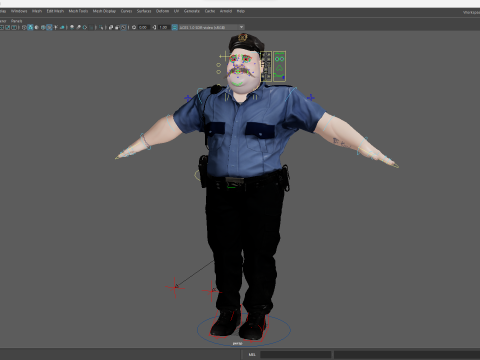
Task: Select the left red locator near the feet
Action: pos(175,287)
